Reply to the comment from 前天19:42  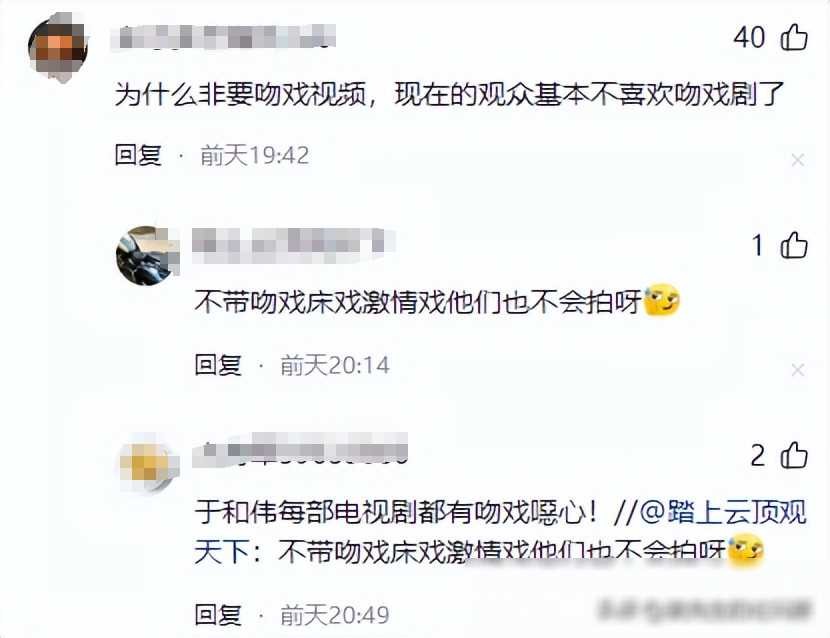[138, 155]
